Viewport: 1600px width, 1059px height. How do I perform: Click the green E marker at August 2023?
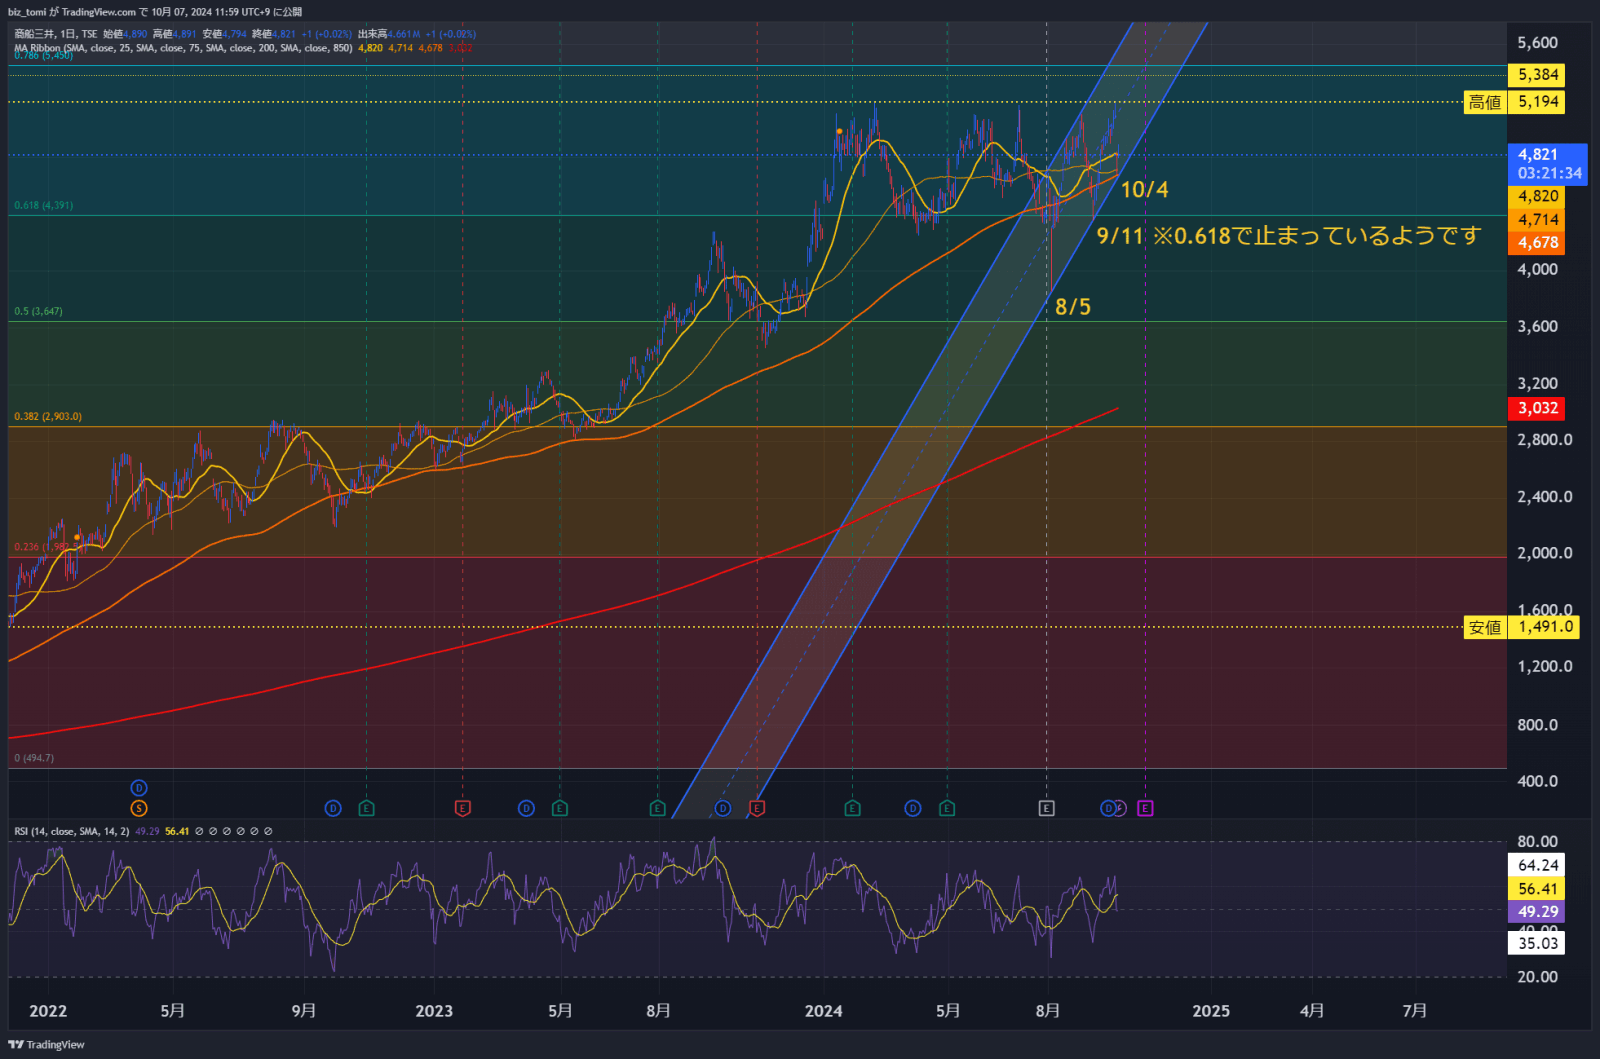coord(657,808)
